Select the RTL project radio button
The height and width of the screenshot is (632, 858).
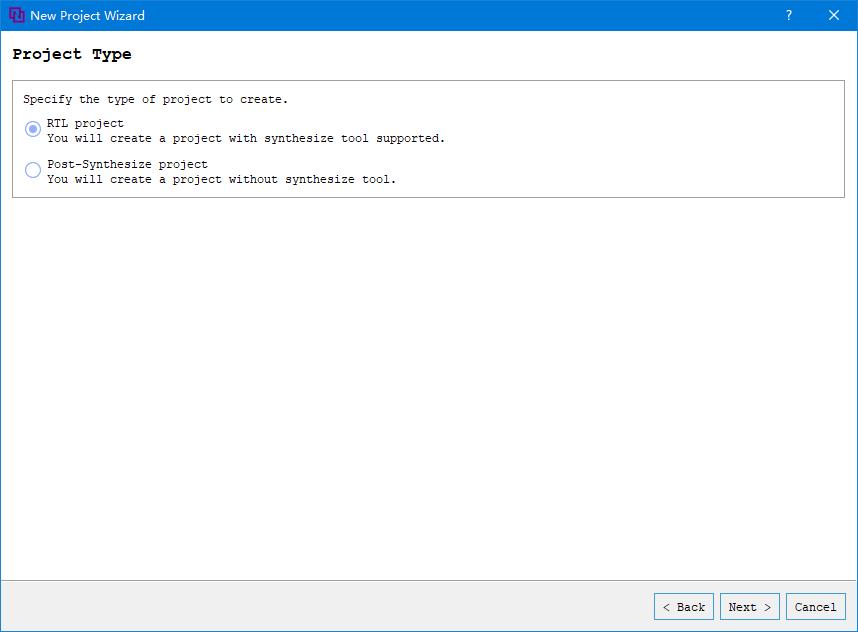33,129
